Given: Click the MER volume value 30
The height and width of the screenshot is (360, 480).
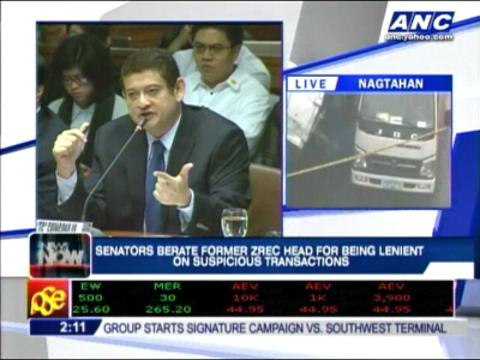Looking at the screenshot, I should [x=168, y=298].
